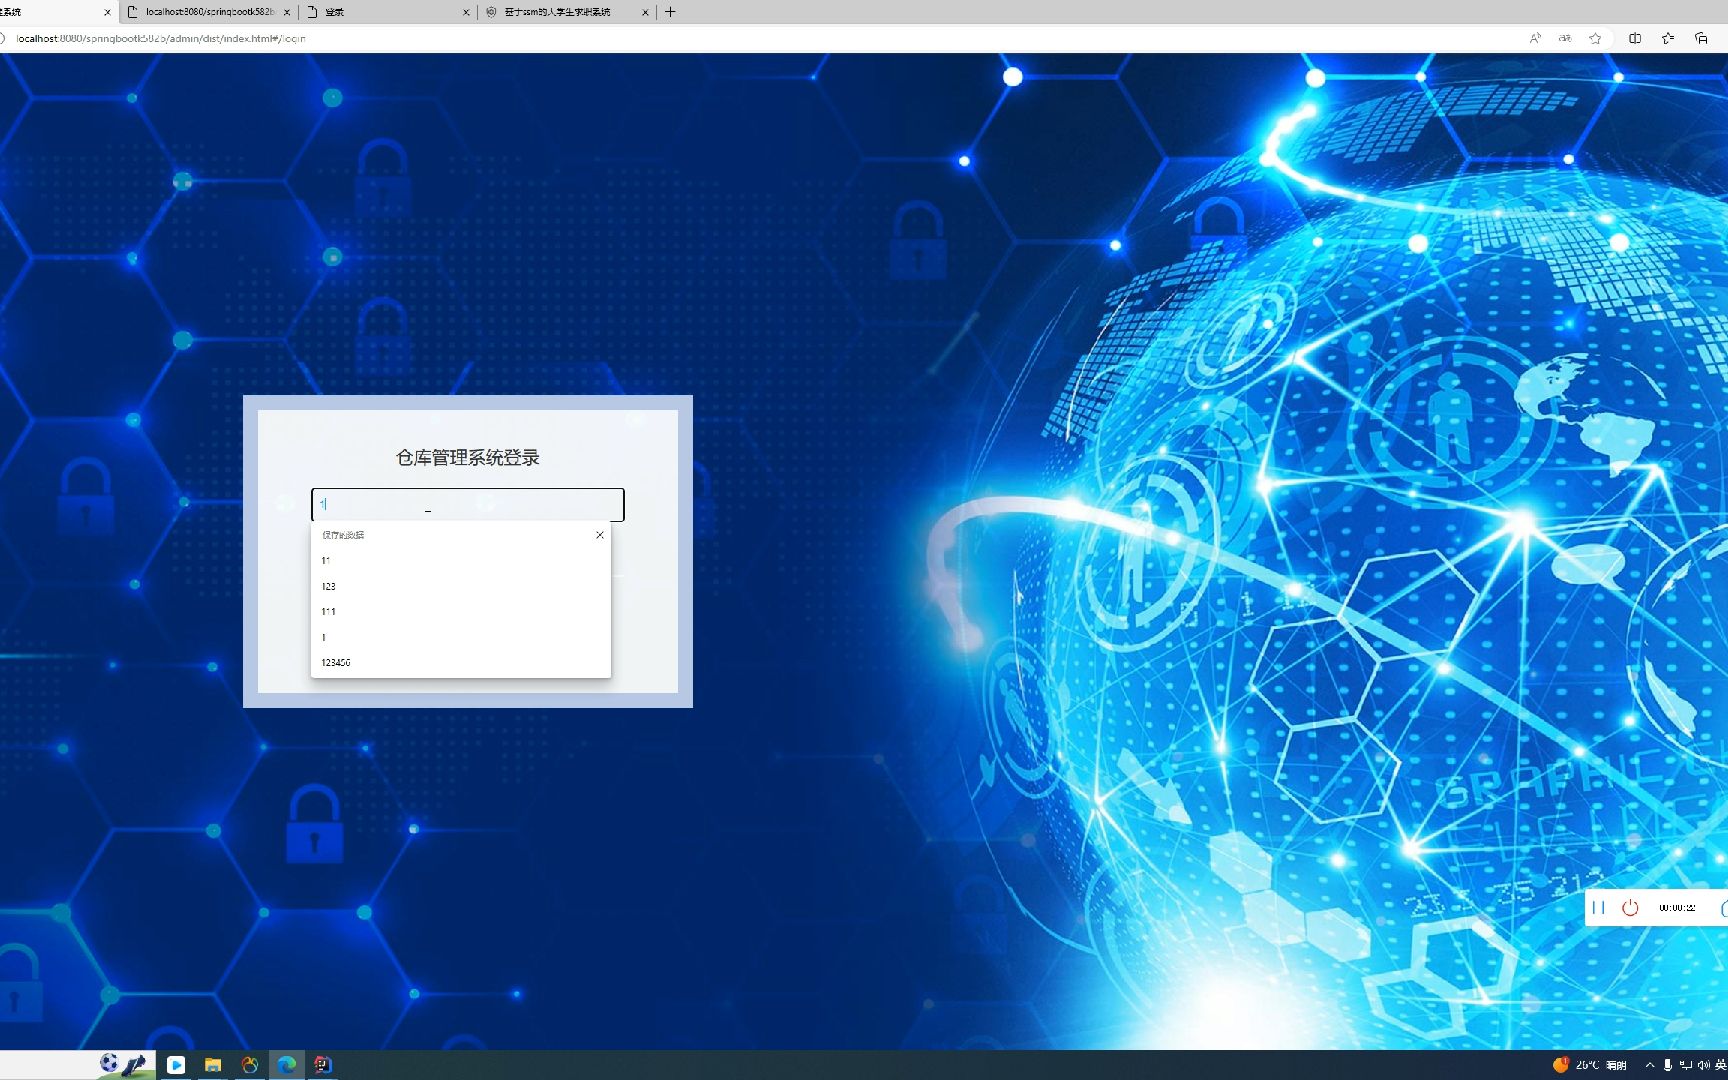Show hidden system tray icons
This screenshot has width=1728, height=1080.
click(1650, 1065)
